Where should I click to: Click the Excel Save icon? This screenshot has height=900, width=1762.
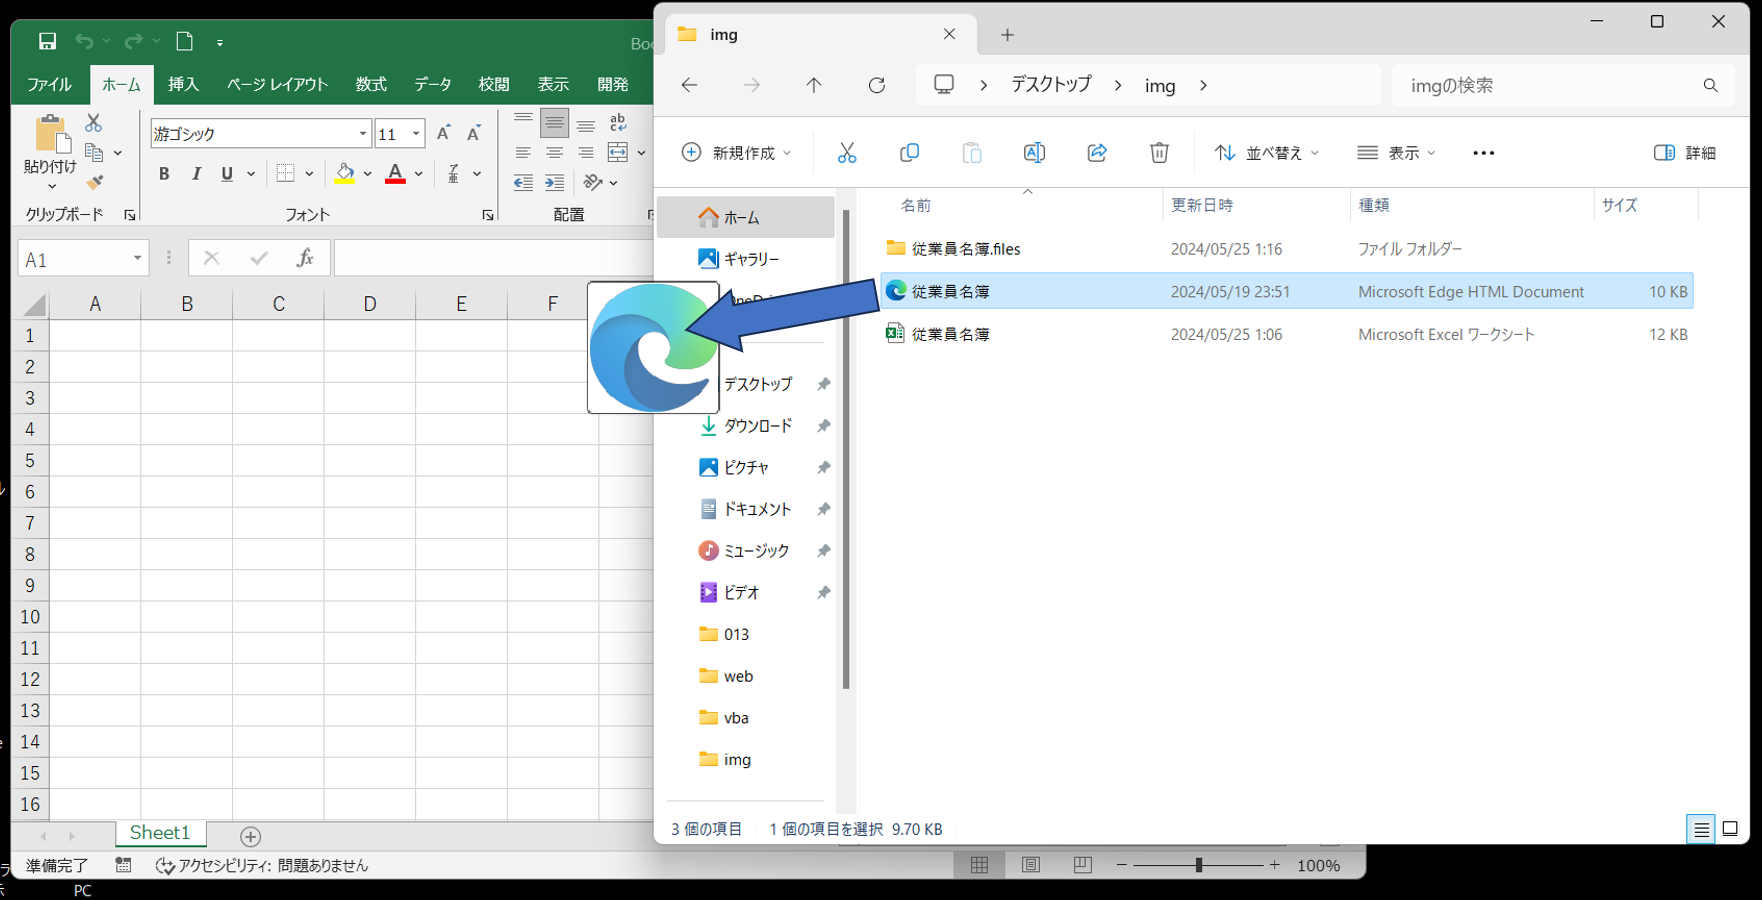pyautogui.click(x=47, y=41)
